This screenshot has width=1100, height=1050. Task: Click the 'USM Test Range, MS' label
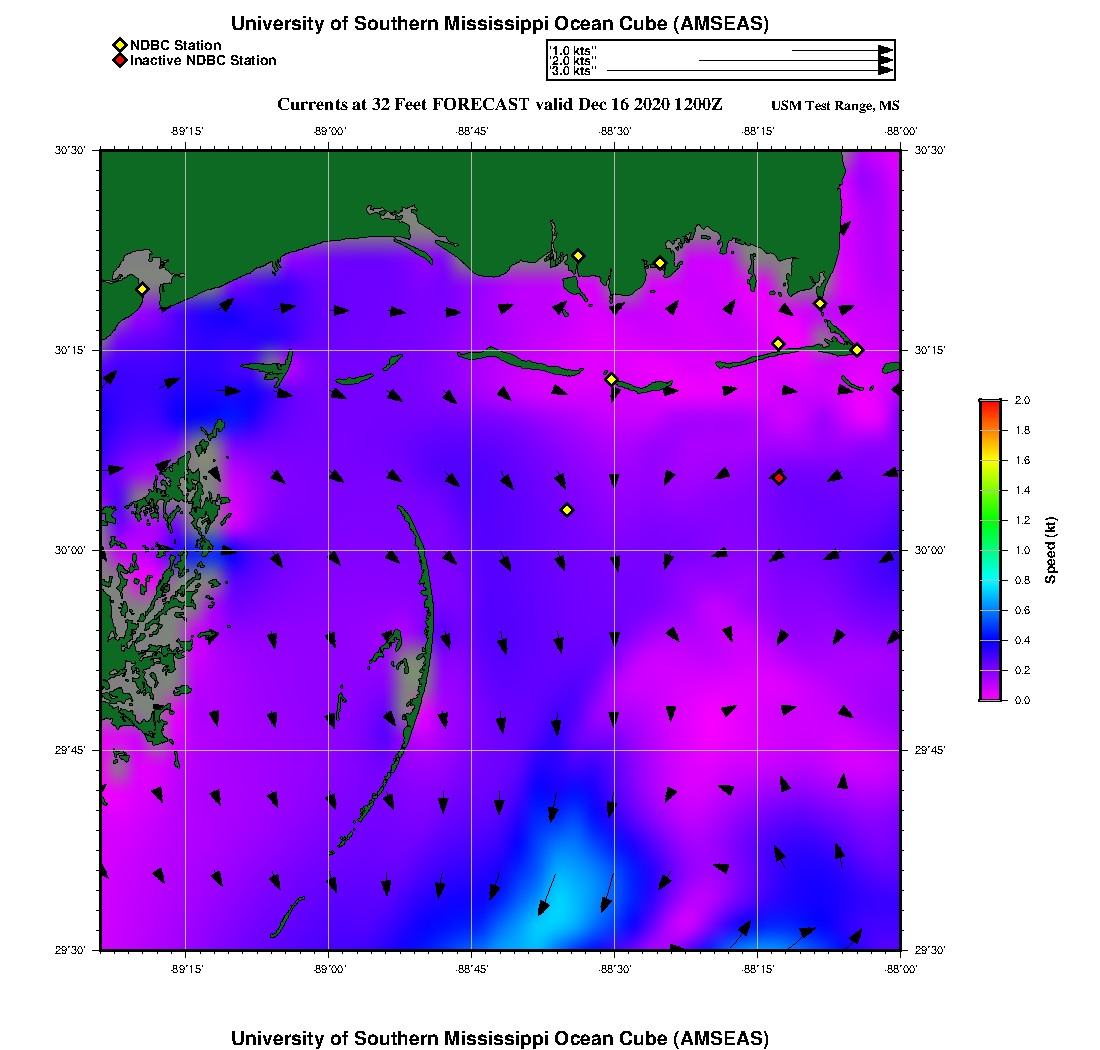pos(835,106)
